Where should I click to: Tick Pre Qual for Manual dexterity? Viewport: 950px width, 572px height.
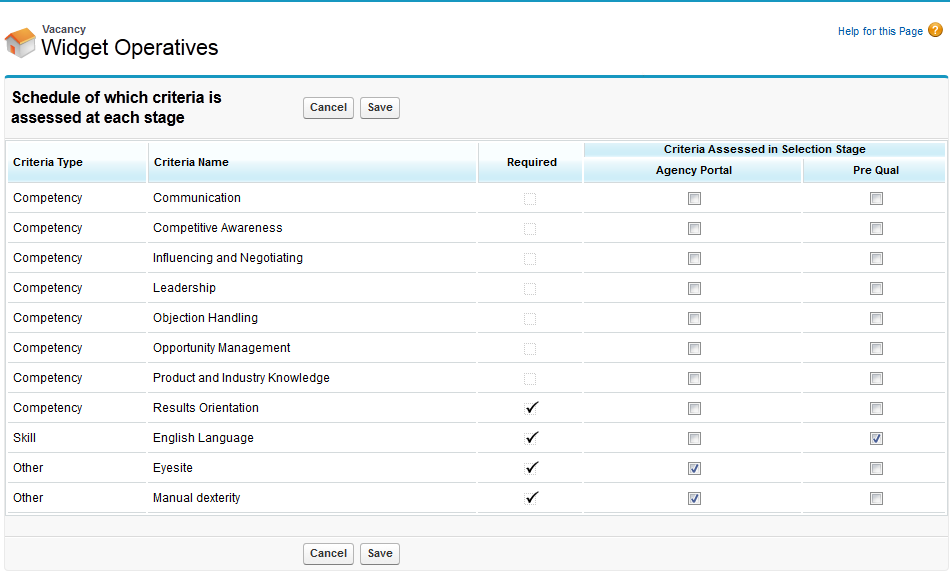(876, 498)
